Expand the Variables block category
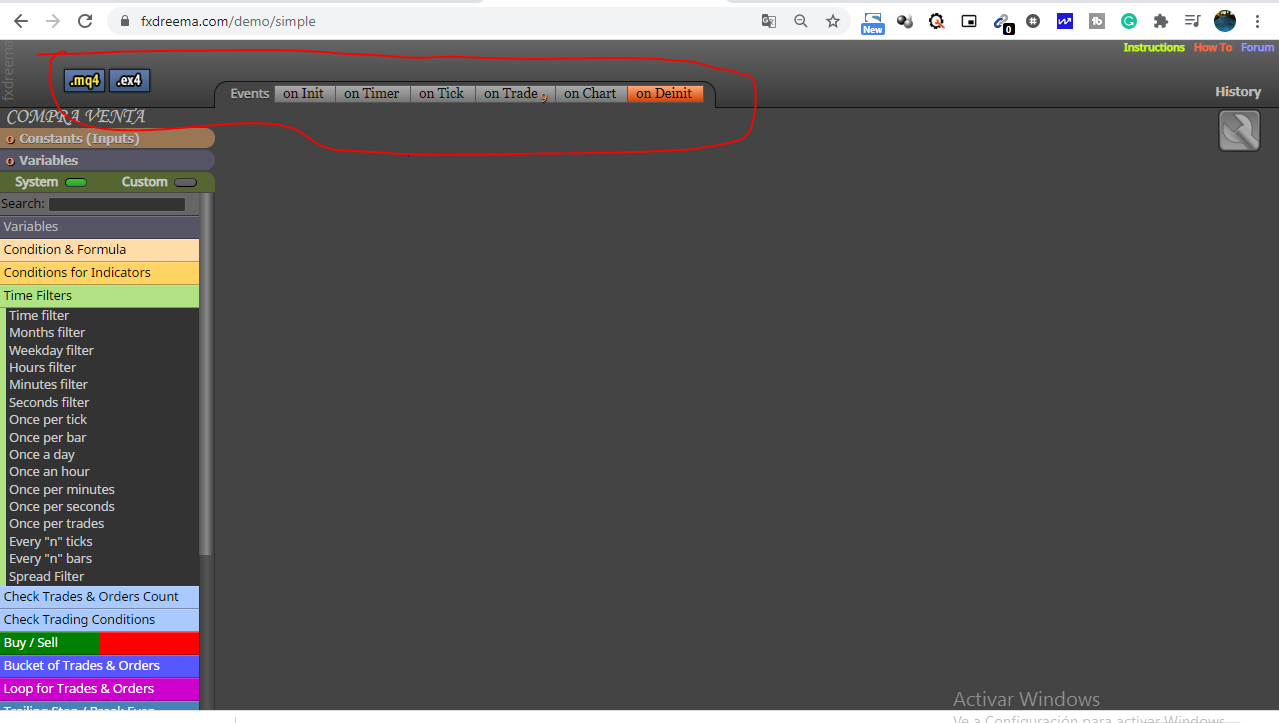Screen dimensions: 1279x723 99,226
